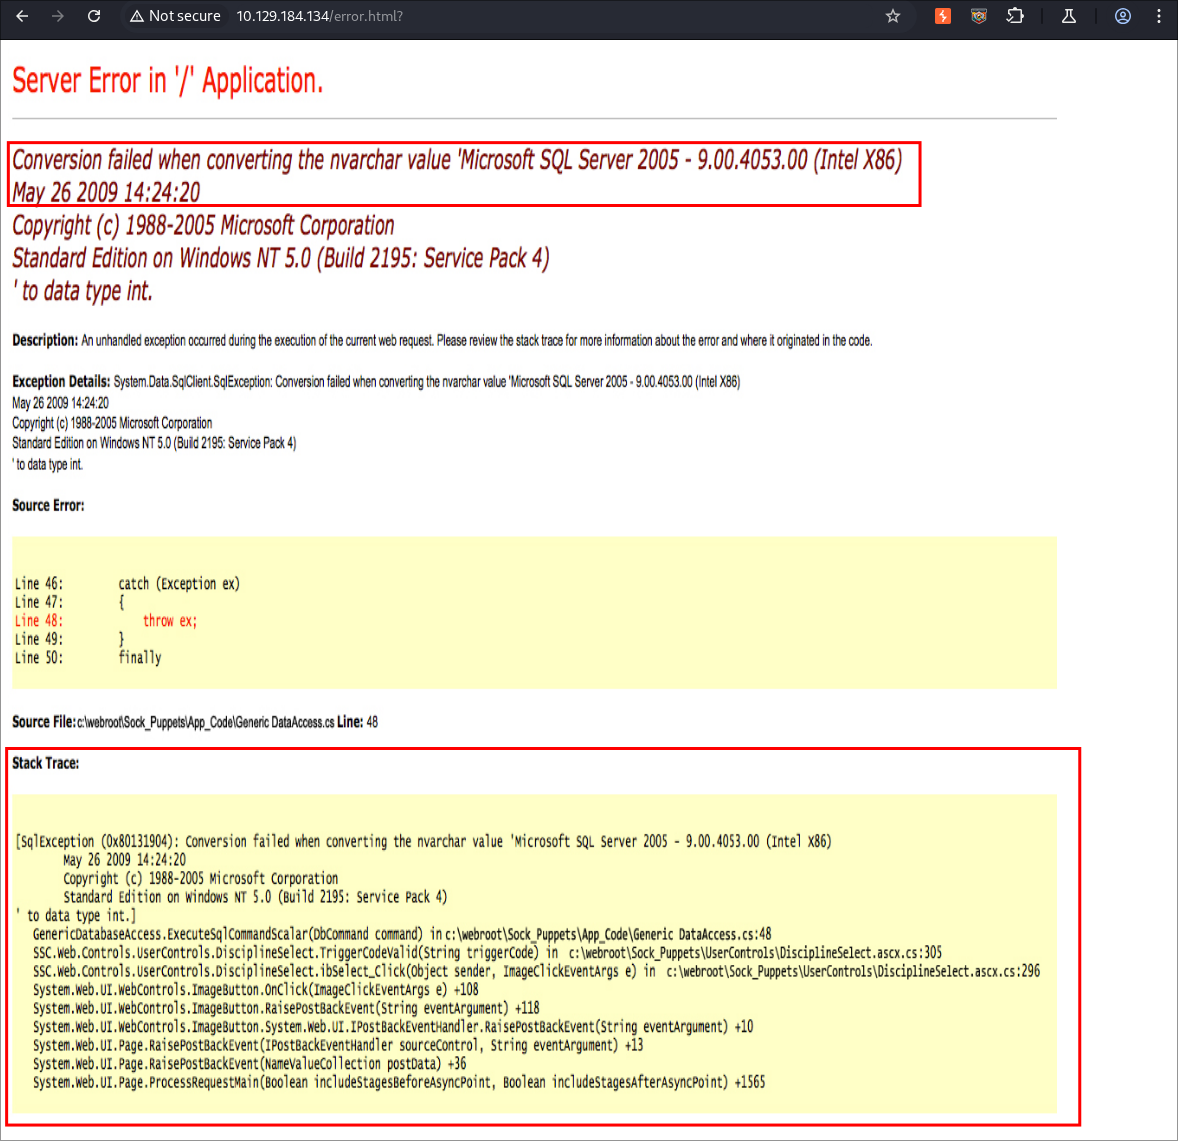Open the flask-shaped Labs icon

pyautogui.click(x=1068, y=16)
